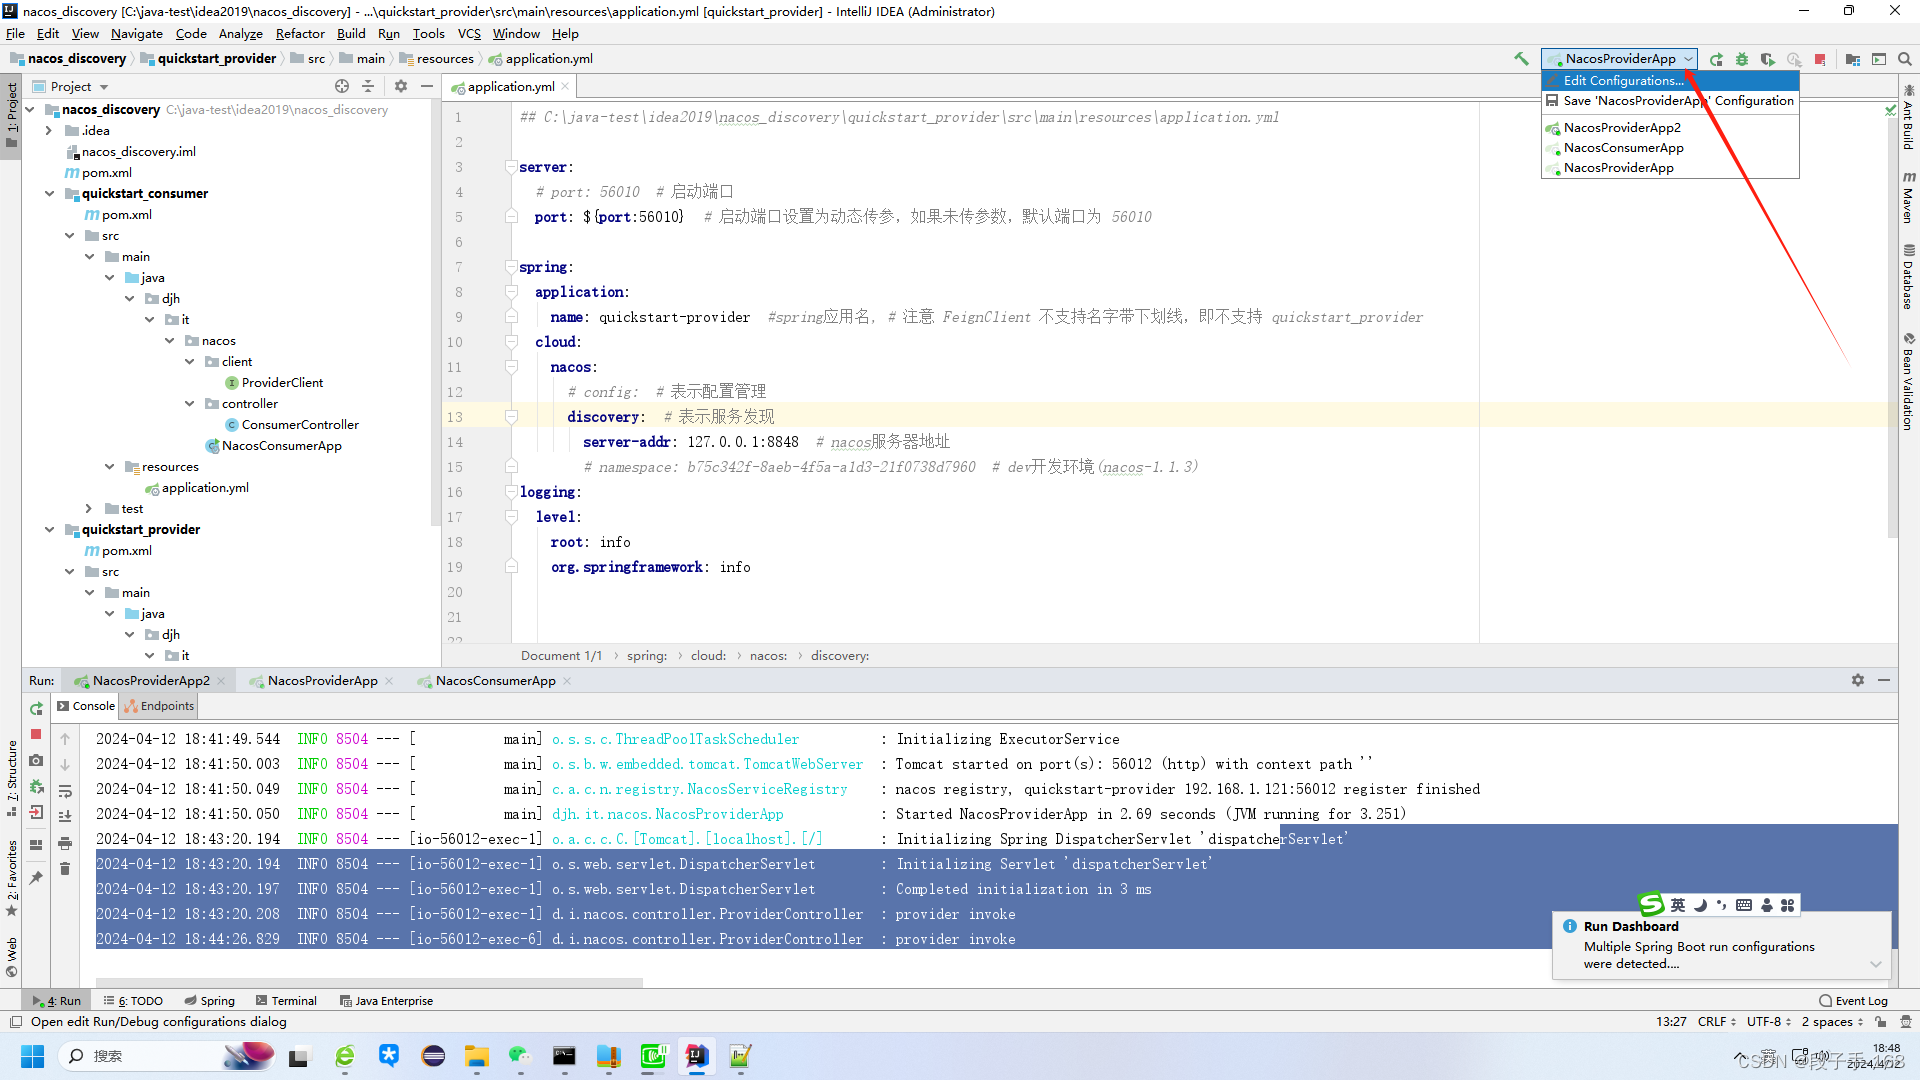Click the Restore Layout icon in Run panel
This screenshot has width=1920, height=1080.
point(36,845)
